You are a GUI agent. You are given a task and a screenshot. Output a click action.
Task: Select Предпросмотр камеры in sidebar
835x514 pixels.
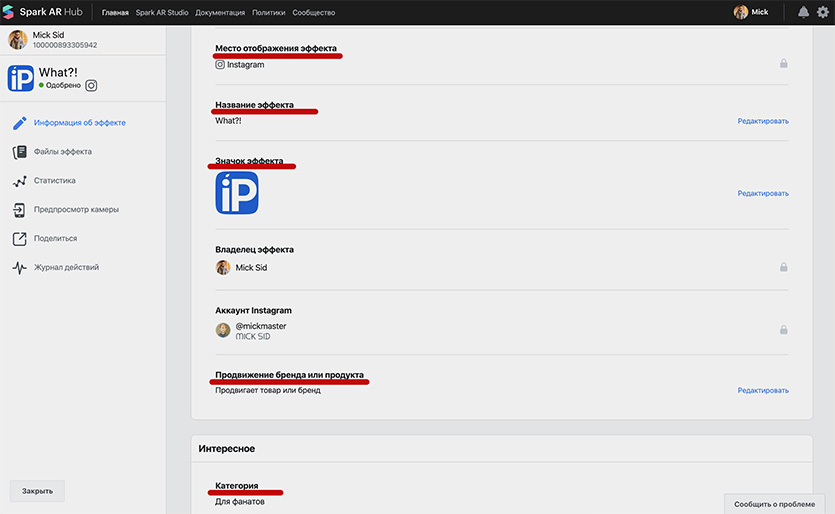pos(77,209)
